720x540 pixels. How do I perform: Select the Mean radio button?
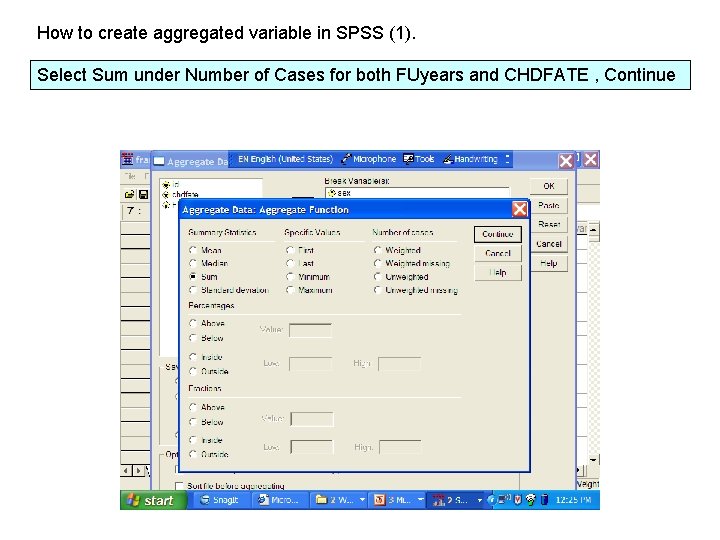point(193,250)
